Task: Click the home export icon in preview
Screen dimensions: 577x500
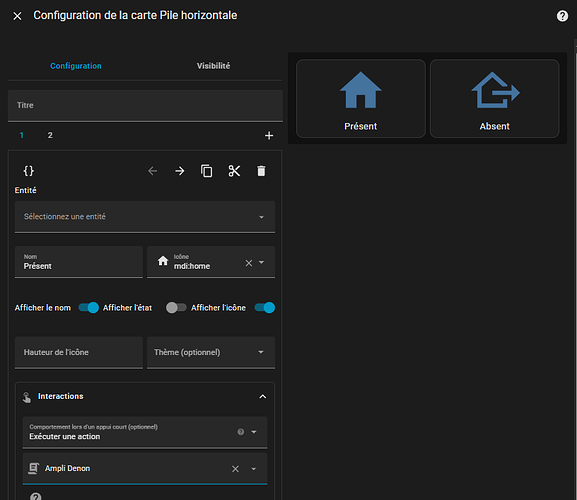Action: tap(495, 90)
